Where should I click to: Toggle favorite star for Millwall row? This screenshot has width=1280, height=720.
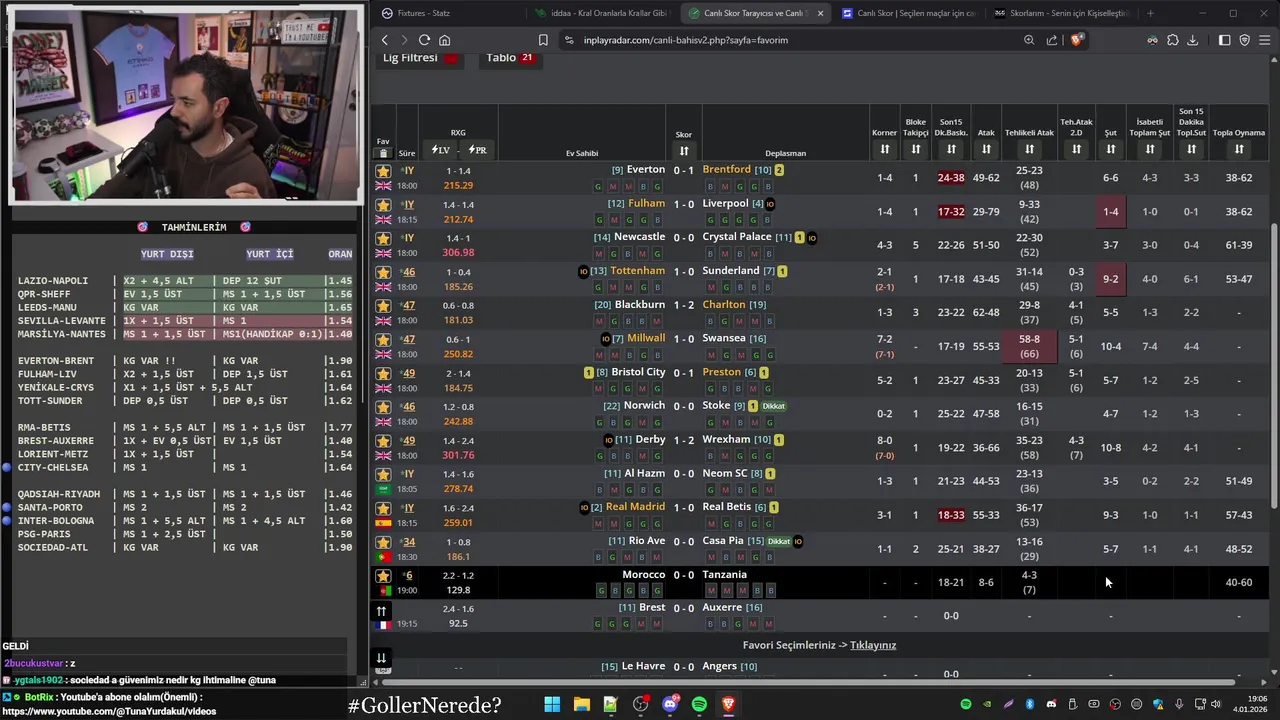pos(383,340)
